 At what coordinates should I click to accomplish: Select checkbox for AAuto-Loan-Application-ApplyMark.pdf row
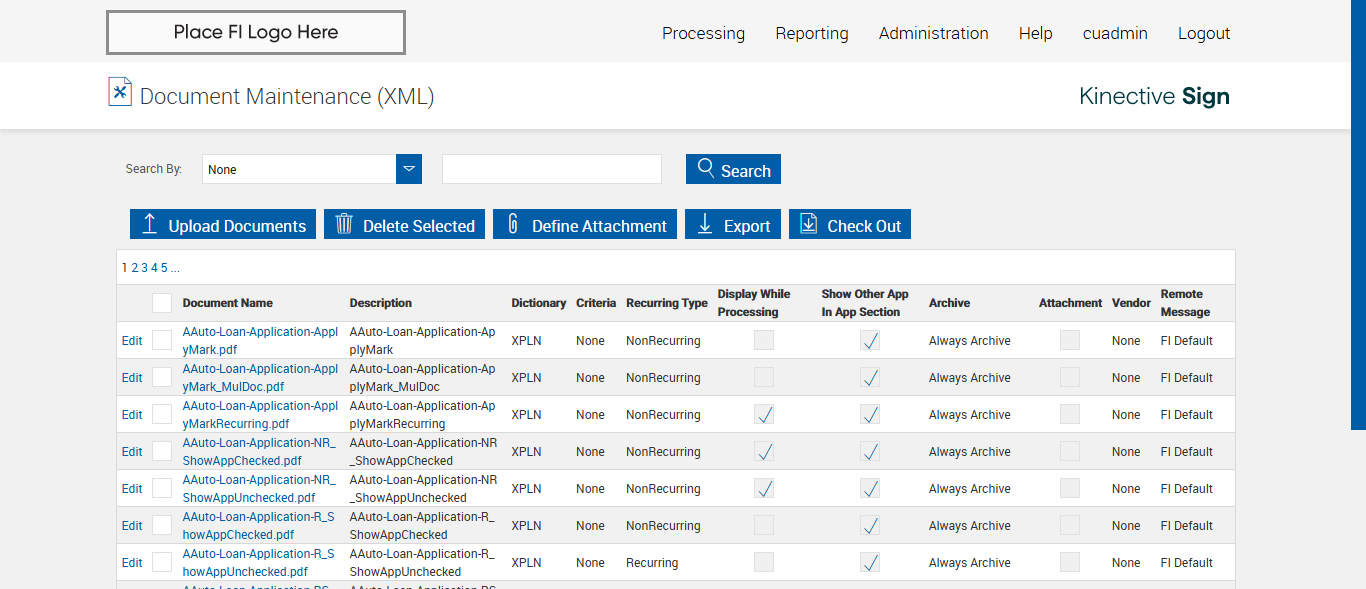(162, 341)
